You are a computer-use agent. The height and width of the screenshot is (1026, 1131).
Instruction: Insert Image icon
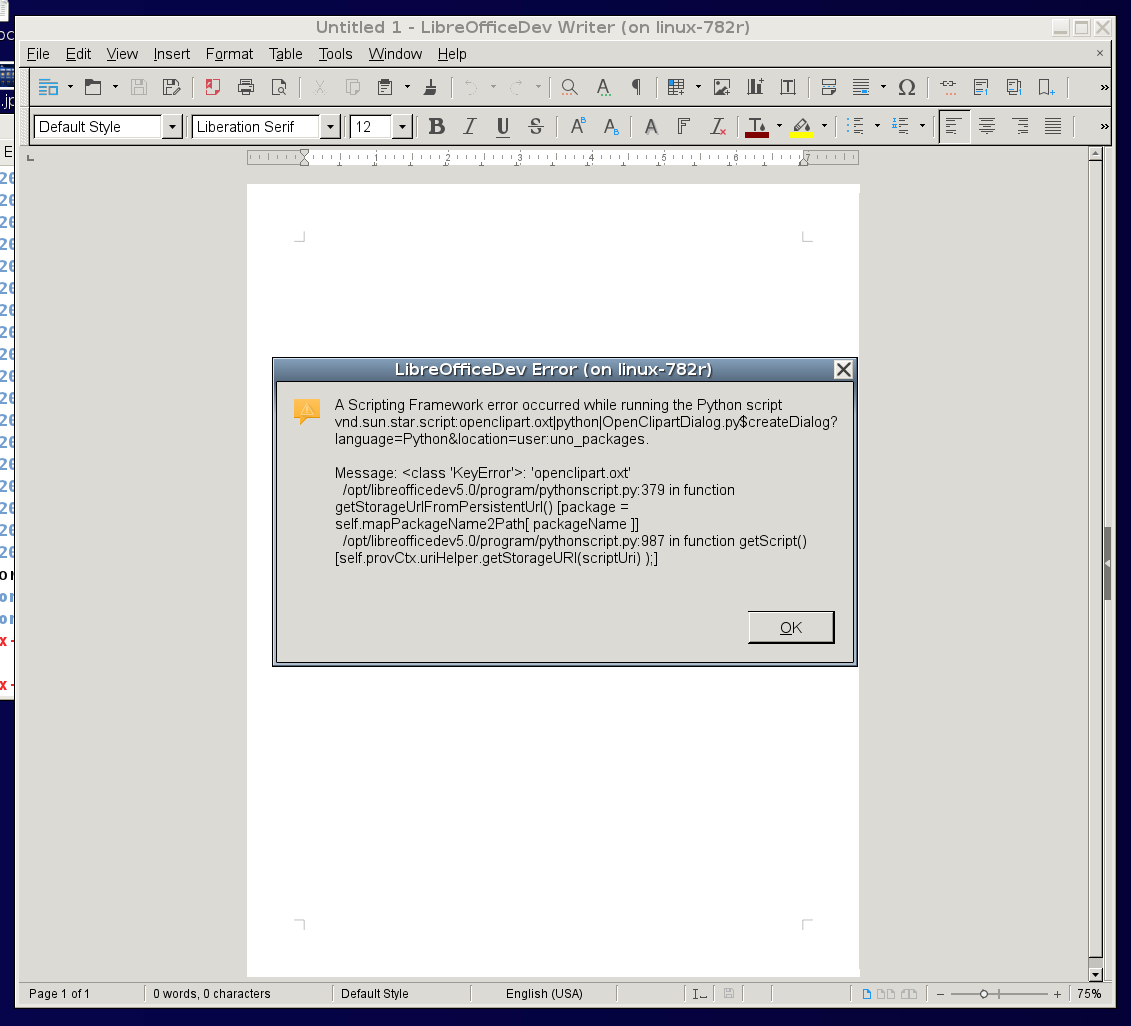pyautogui.click(x=722, y=87)
